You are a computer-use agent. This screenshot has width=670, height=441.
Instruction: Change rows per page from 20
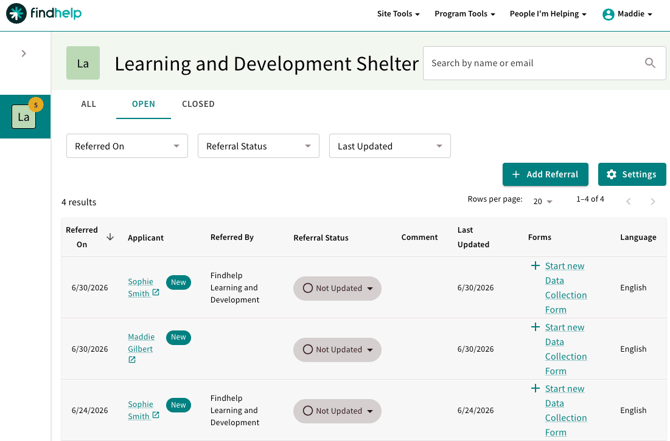543,201
